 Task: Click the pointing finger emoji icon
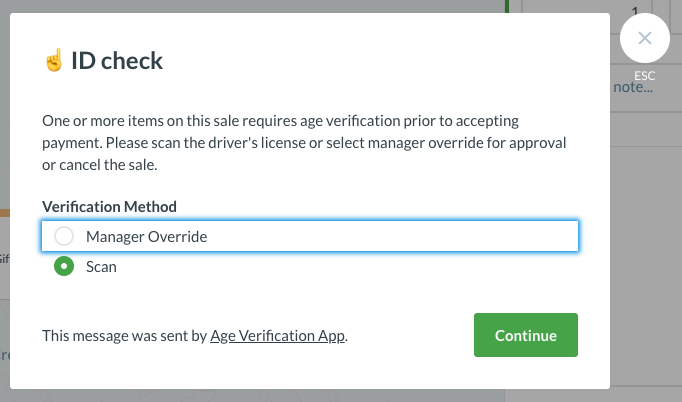(x=53, y=62)
